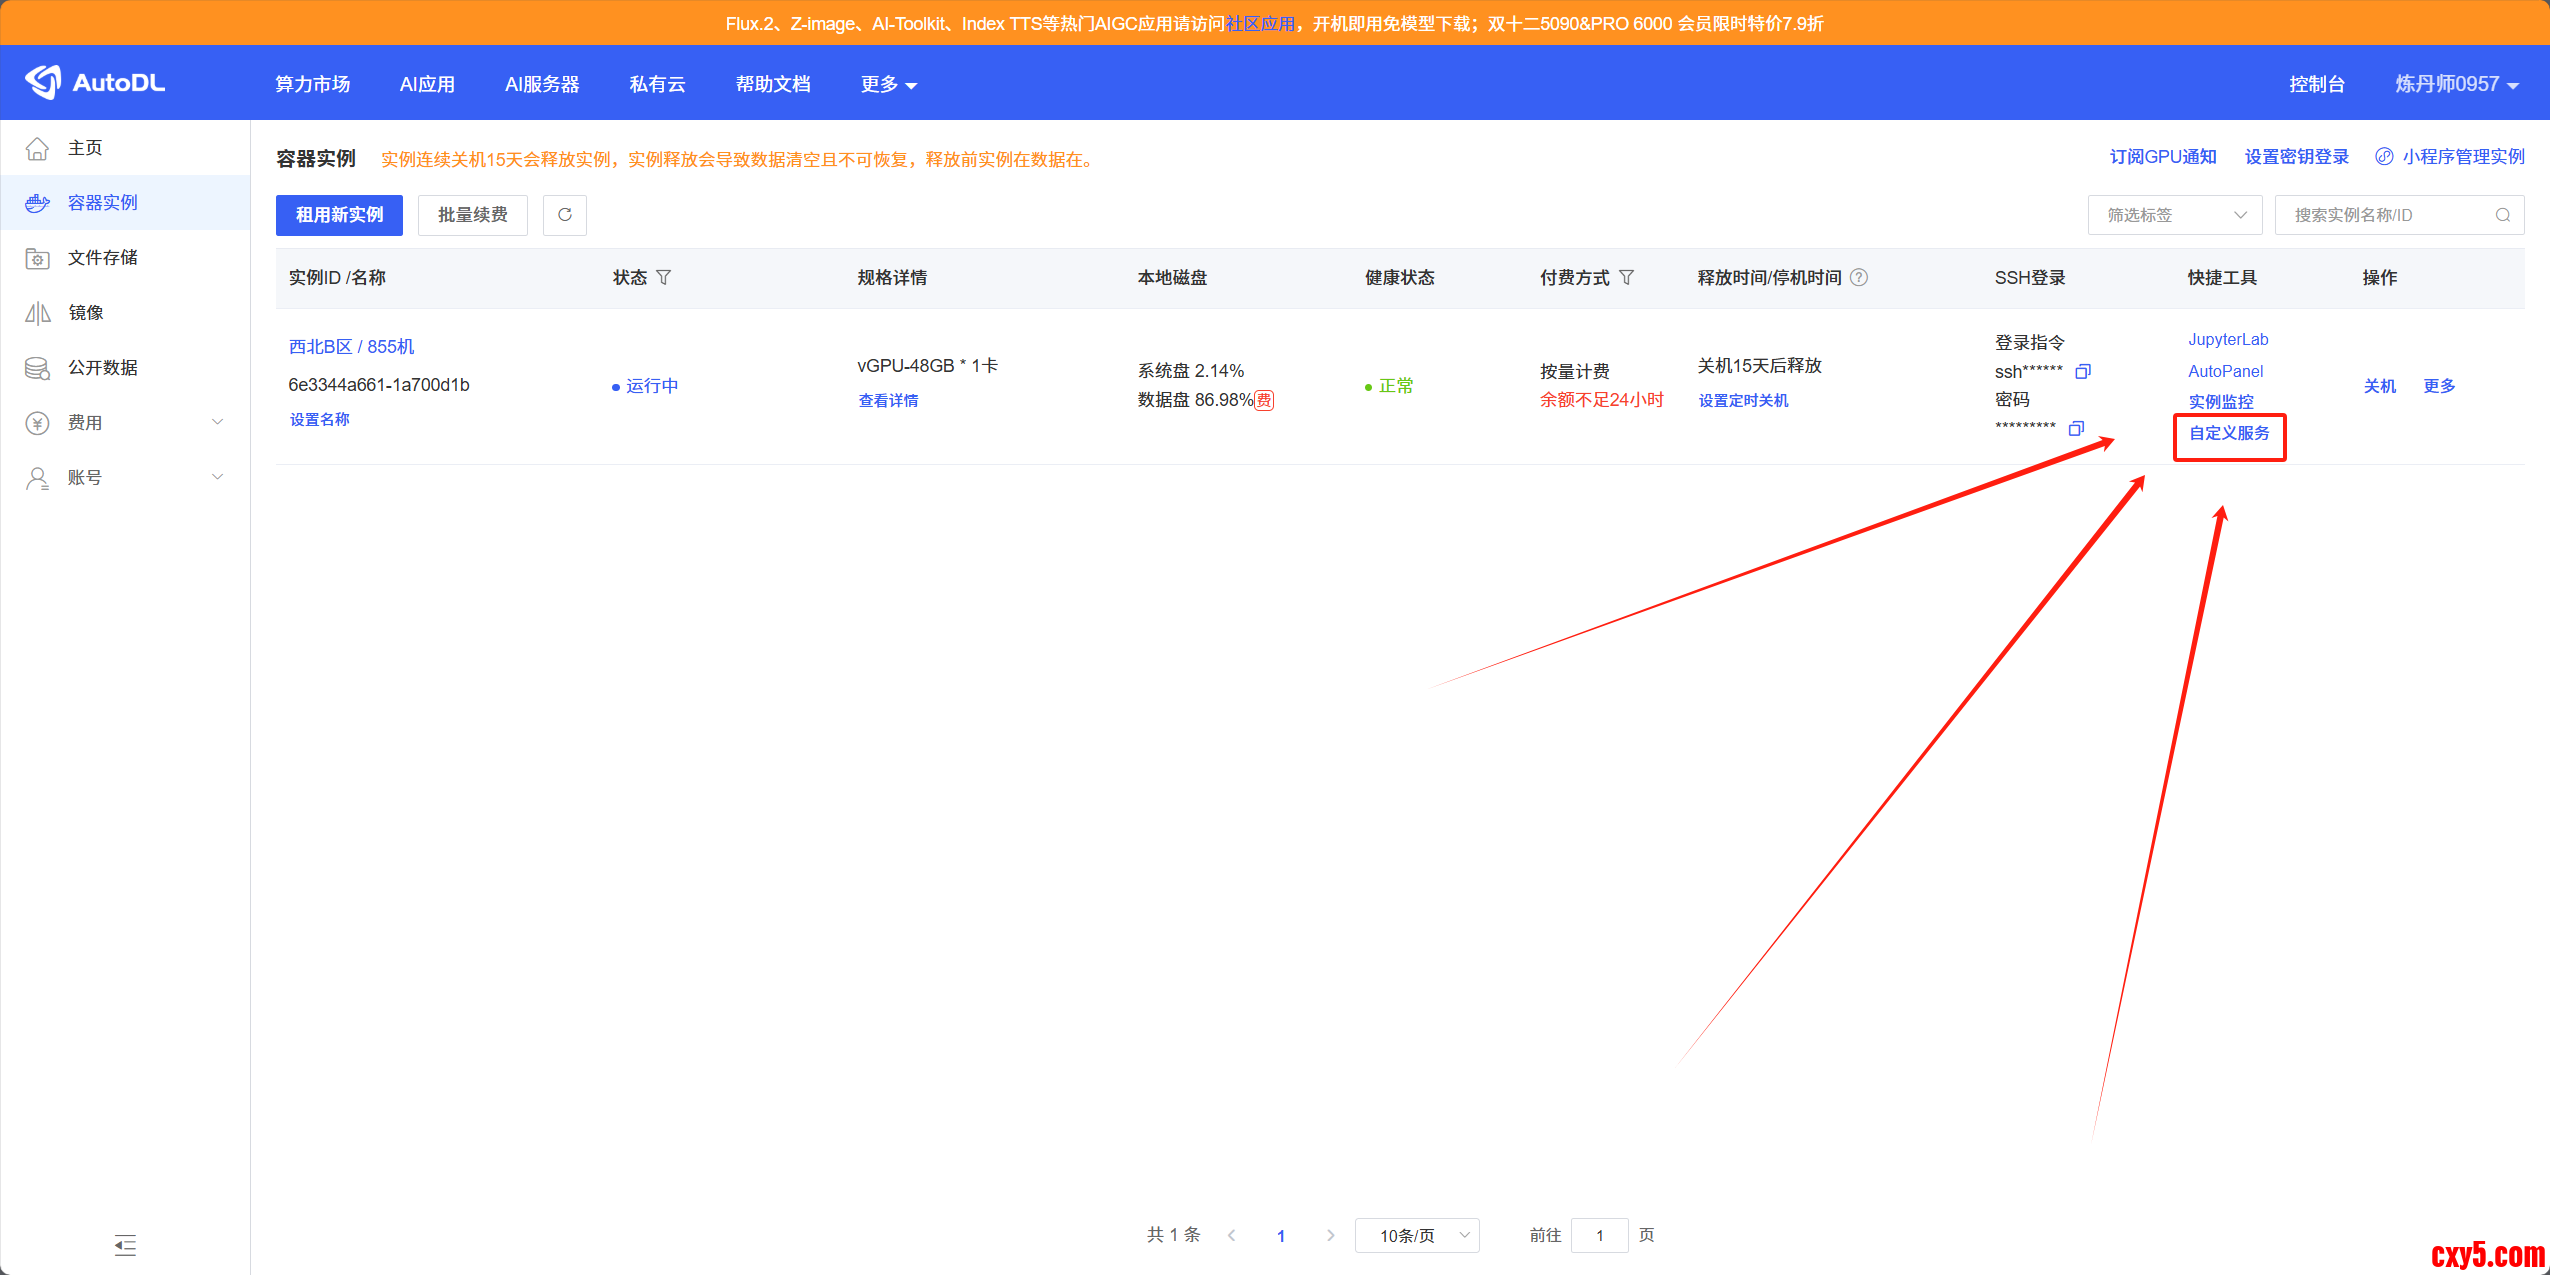Click the search magnifier icon
Screen dimensions: 2550x1275
(2502, 215)
